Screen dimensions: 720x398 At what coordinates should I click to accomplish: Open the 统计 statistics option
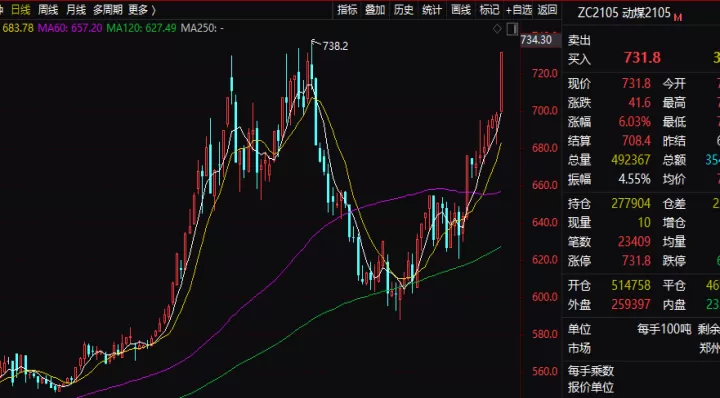pyautogui.click(x=432, y=10)
